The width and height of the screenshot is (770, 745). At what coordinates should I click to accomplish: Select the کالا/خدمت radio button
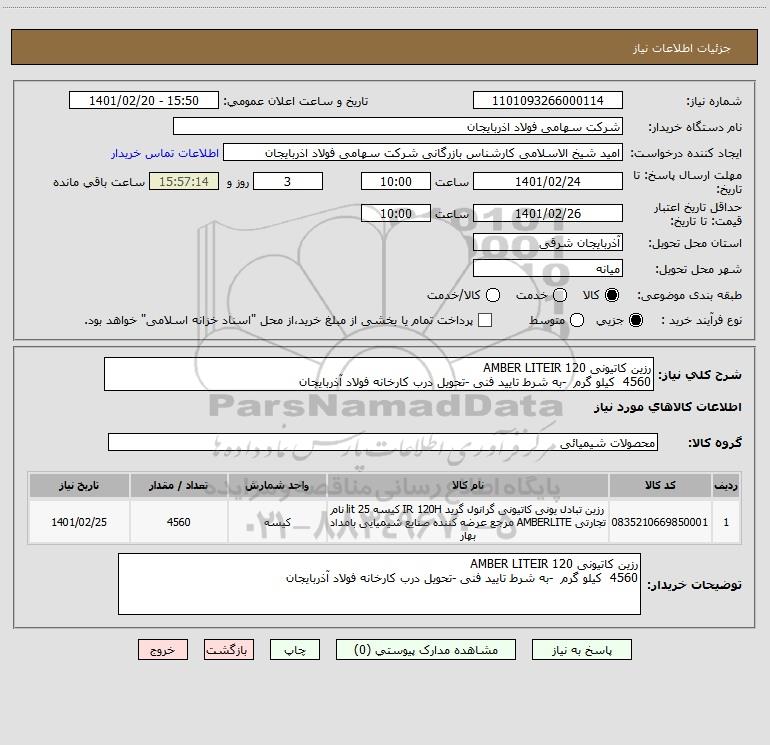(x=493, y=295)
